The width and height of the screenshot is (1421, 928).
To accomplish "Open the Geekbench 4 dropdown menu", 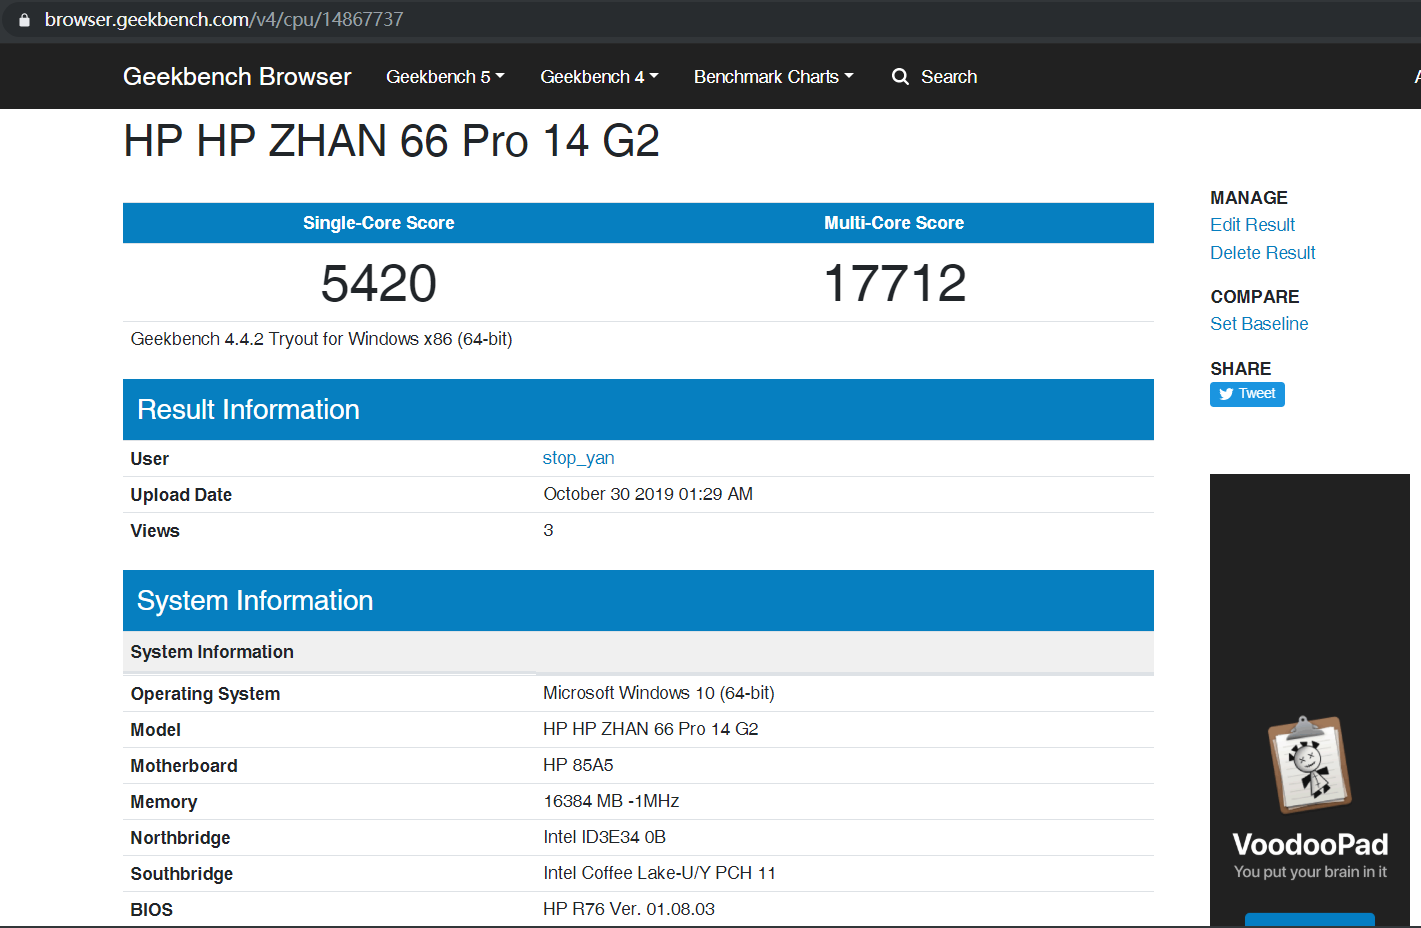I will pos(599,77).
